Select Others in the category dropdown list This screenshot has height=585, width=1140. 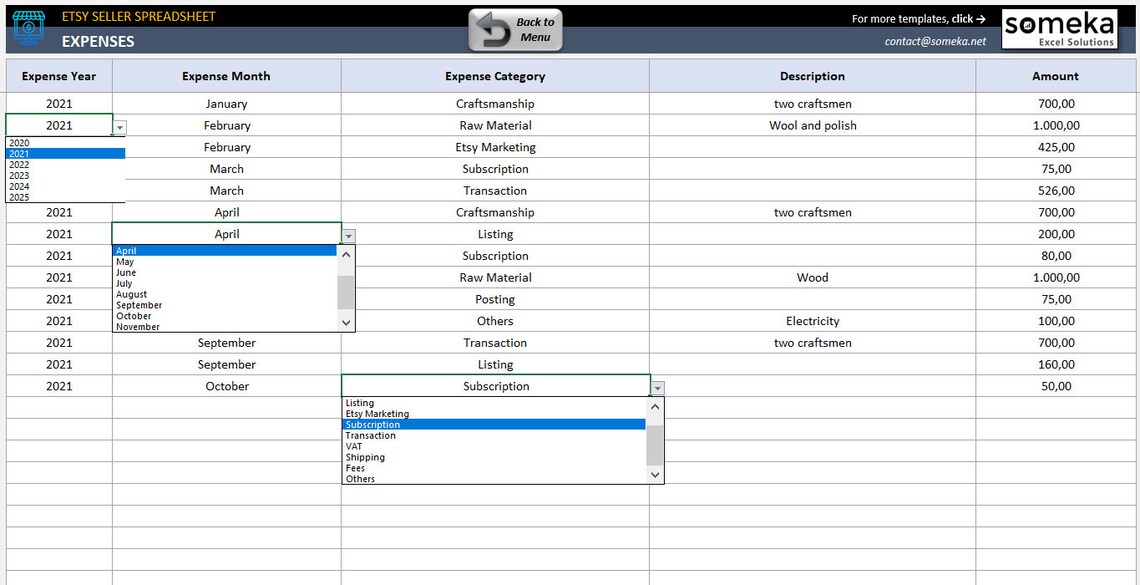click(x=494, y=479)
